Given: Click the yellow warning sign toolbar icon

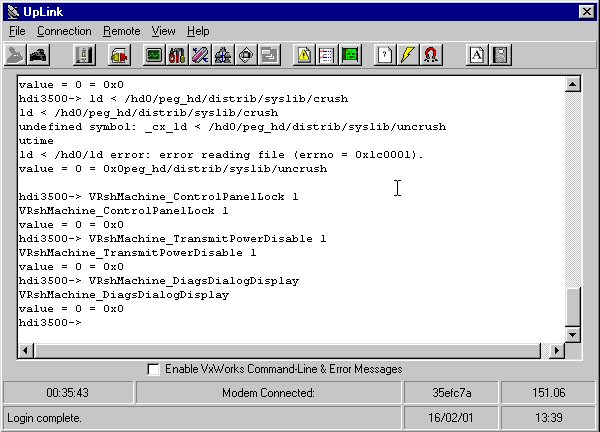Looking at the screenshot, I should pyautogui.click(x=303, y=55).
